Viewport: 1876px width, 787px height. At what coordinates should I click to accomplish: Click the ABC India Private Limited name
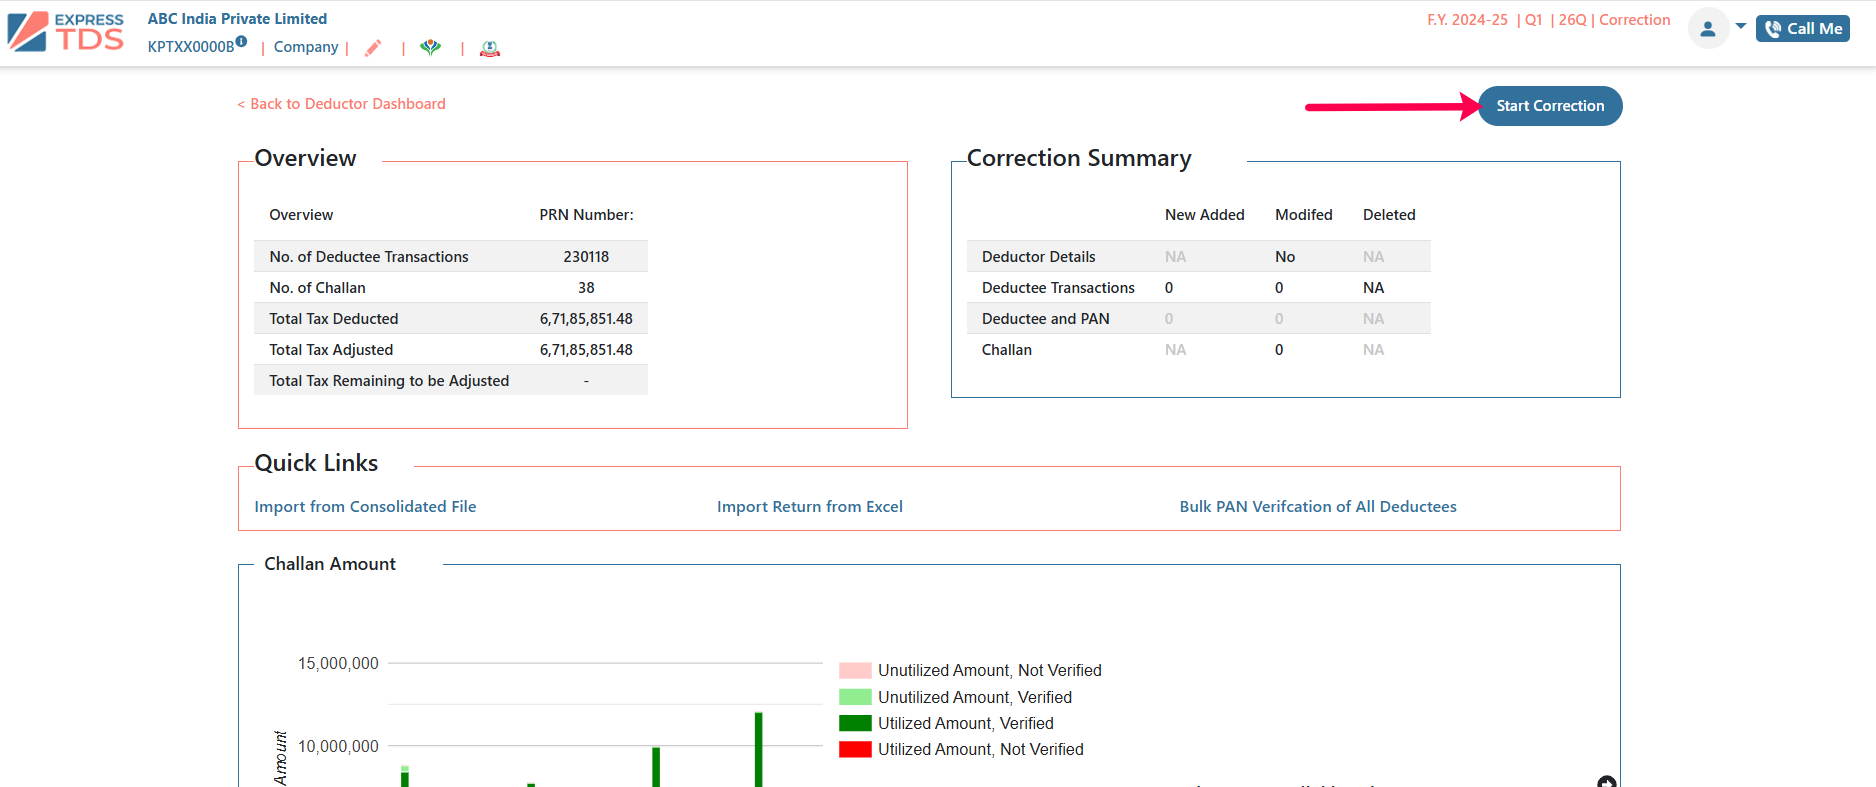click(237, 19)
